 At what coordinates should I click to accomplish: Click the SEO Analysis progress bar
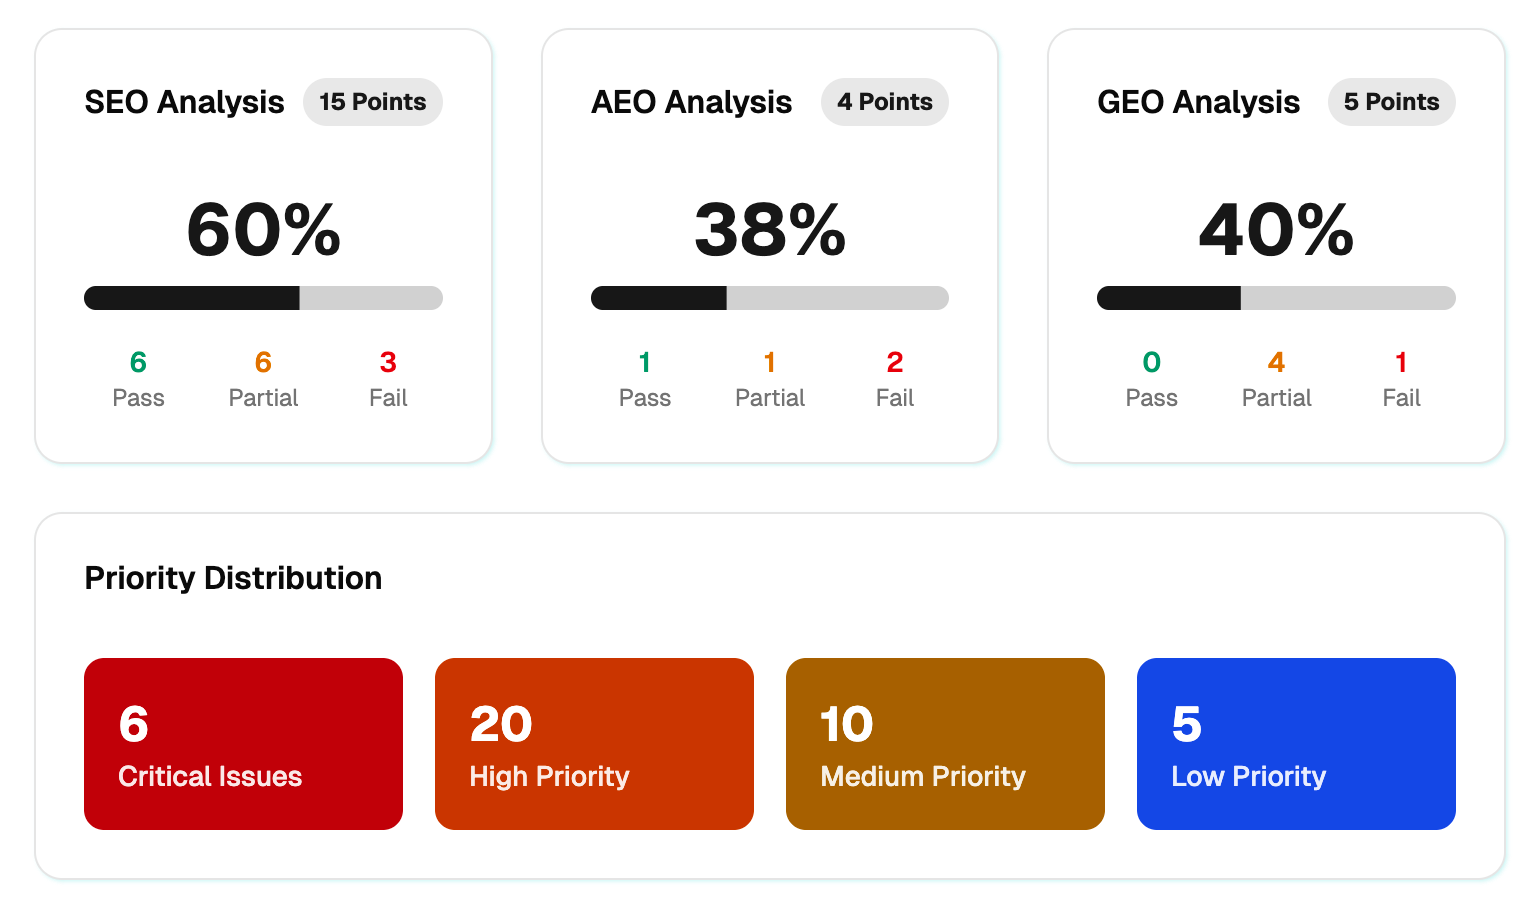(x=263, y=298)
